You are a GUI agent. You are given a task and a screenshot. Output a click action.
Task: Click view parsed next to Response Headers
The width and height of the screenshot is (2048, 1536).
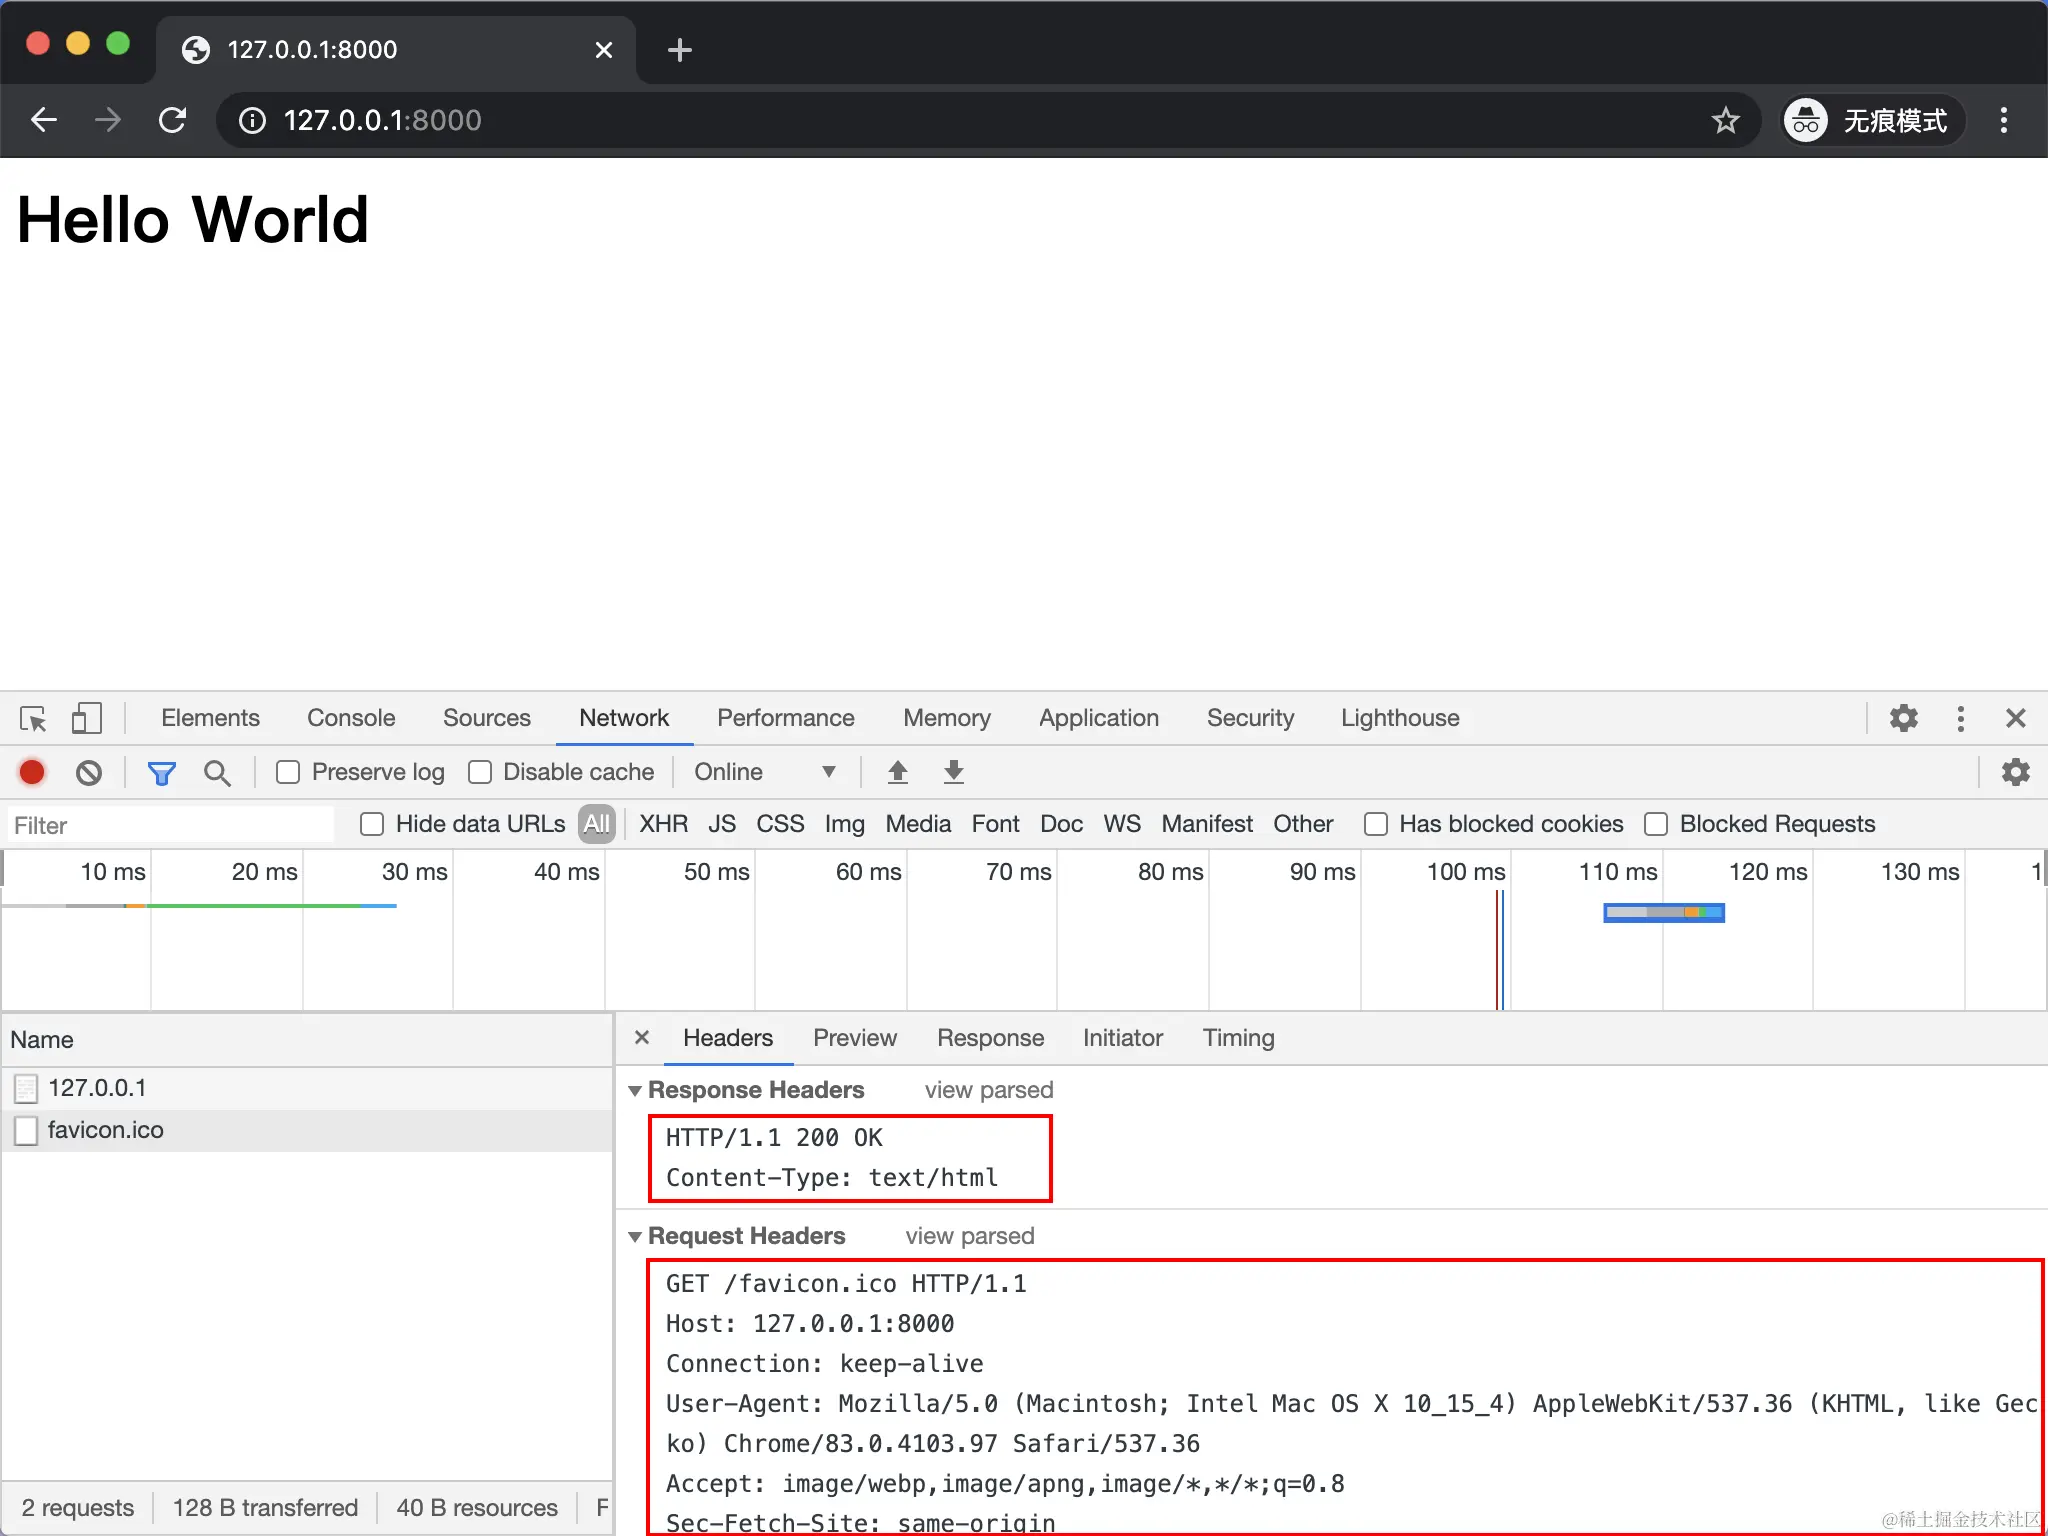tap(988, 1090)
